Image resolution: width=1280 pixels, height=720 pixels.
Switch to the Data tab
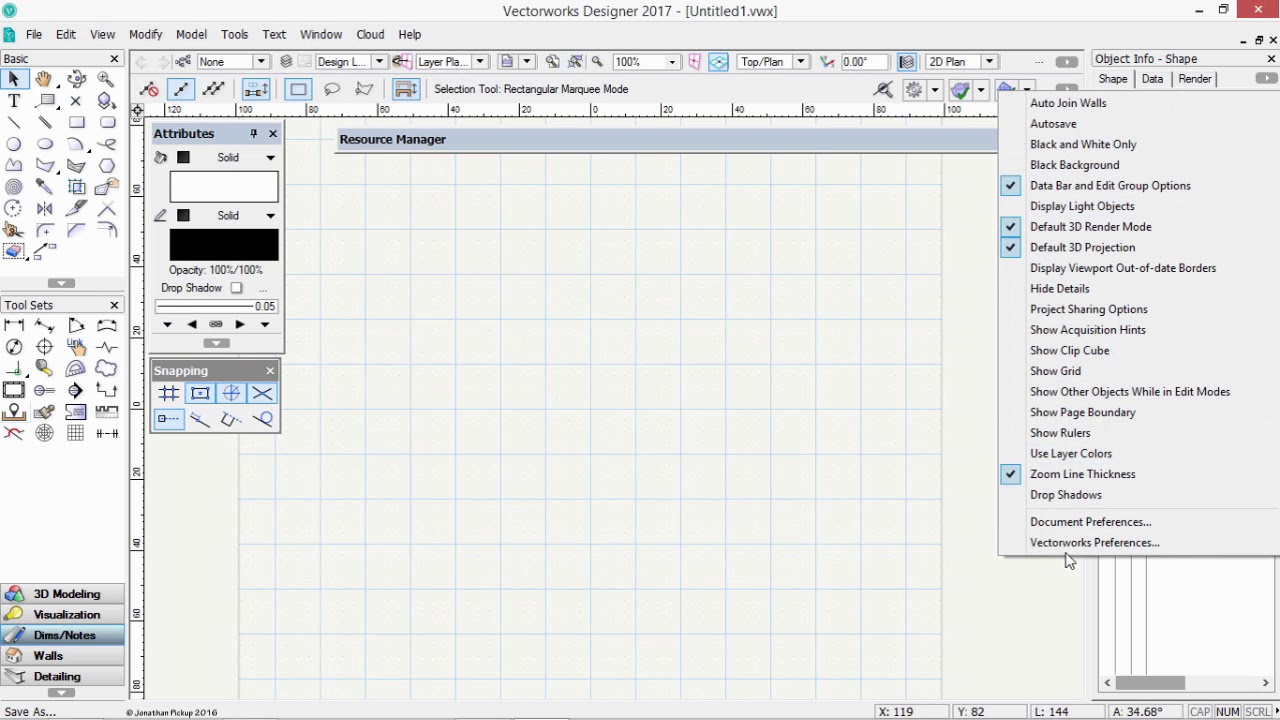pyautogui.click(x=1152, y=79)
